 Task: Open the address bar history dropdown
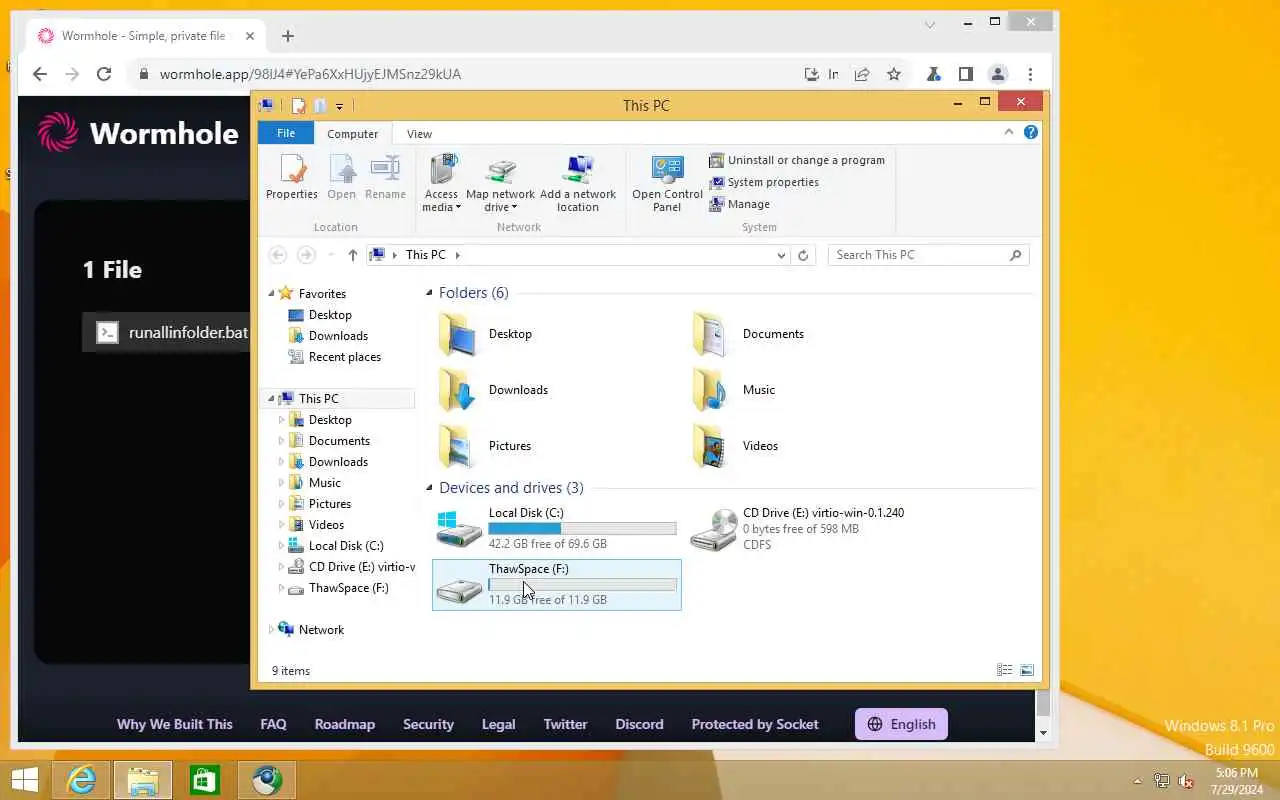(x=781, y=255)
